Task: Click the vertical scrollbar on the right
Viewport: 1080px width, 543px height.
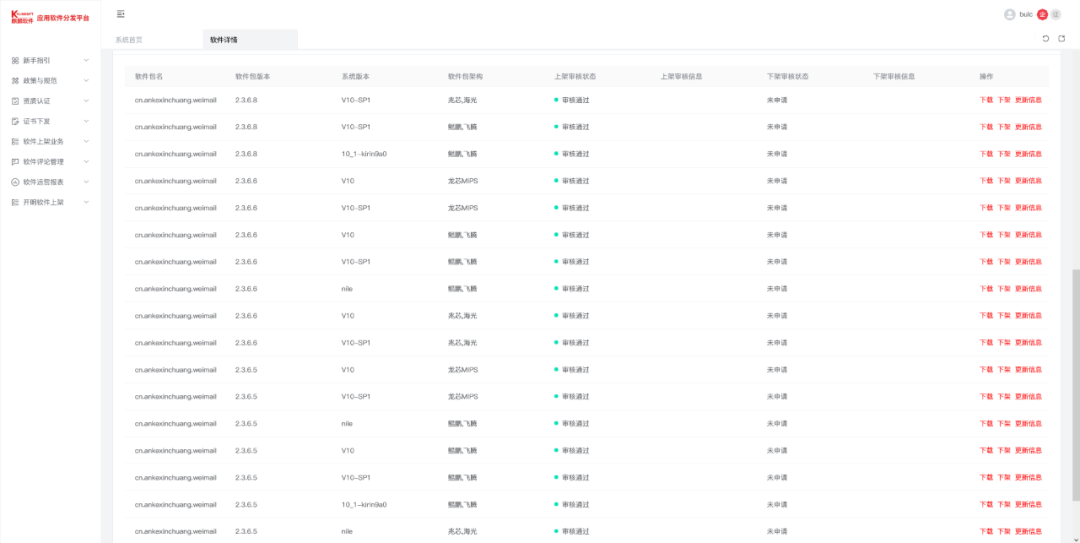Action: coord(1075,400)
